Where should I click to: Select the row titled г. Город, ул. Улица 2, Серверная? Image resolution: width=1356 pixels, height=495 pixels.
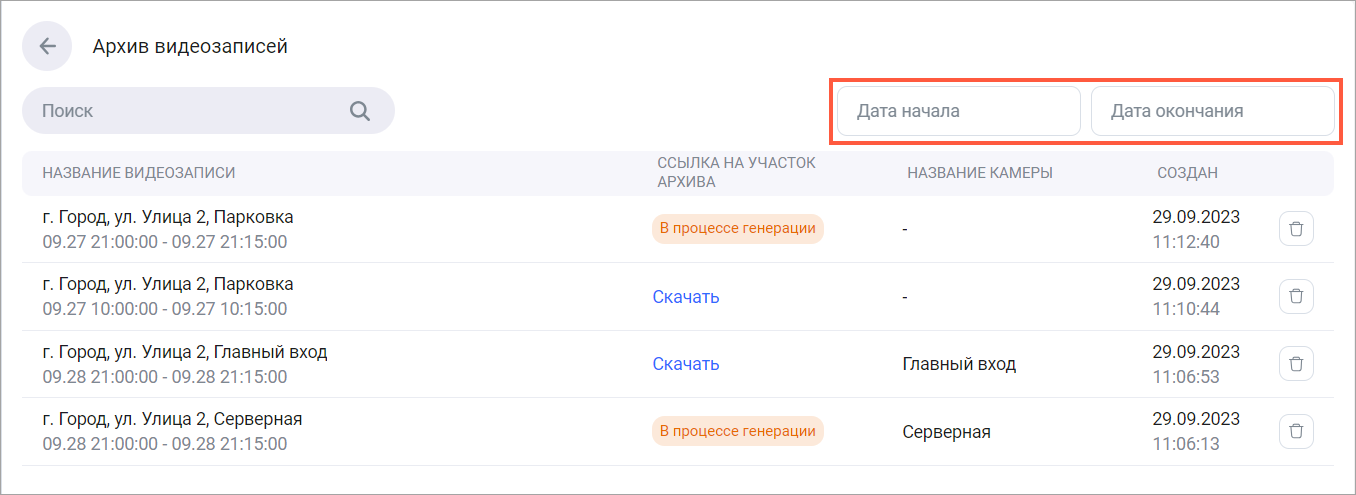click(172, 420)
